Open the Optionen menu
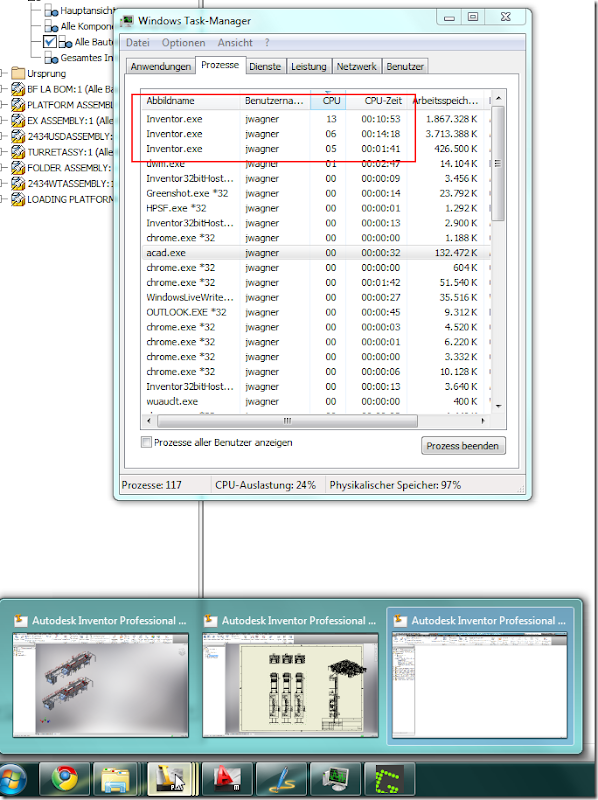 [184, 43]
